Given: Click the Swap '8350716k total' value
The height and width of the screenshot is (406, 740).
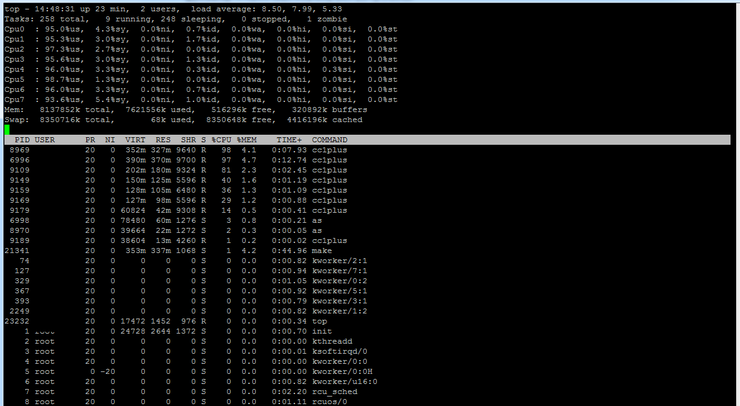Looking at the screenshot, I should 76,120.
